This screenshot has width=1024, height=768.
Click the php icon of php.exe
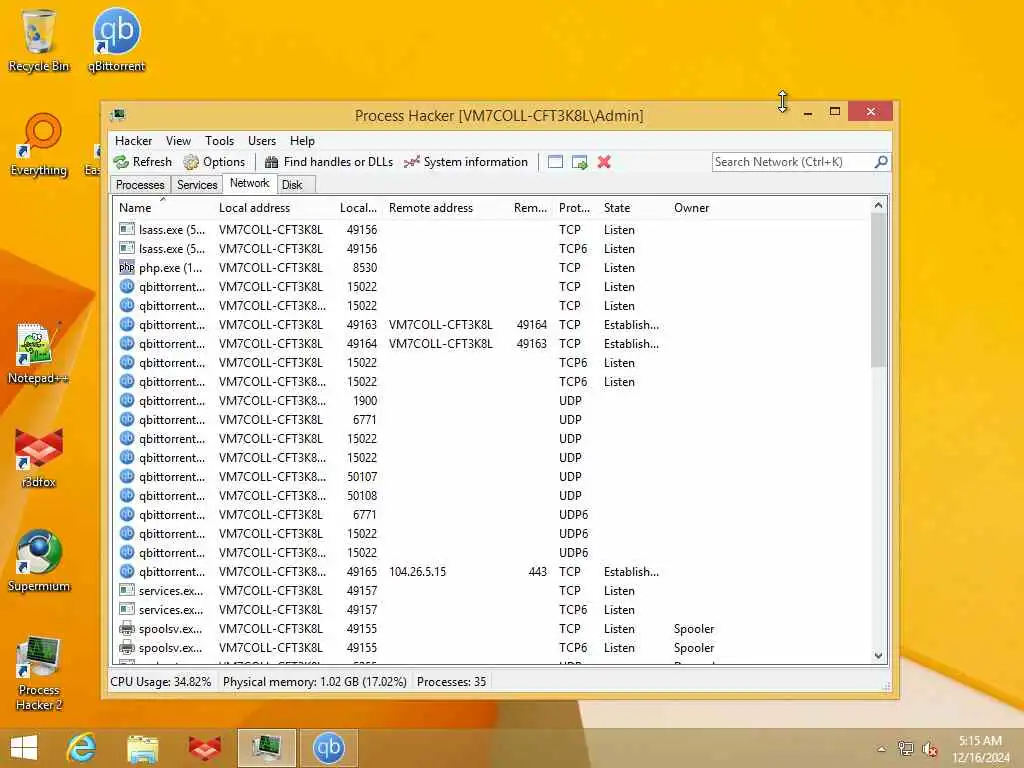127,267
